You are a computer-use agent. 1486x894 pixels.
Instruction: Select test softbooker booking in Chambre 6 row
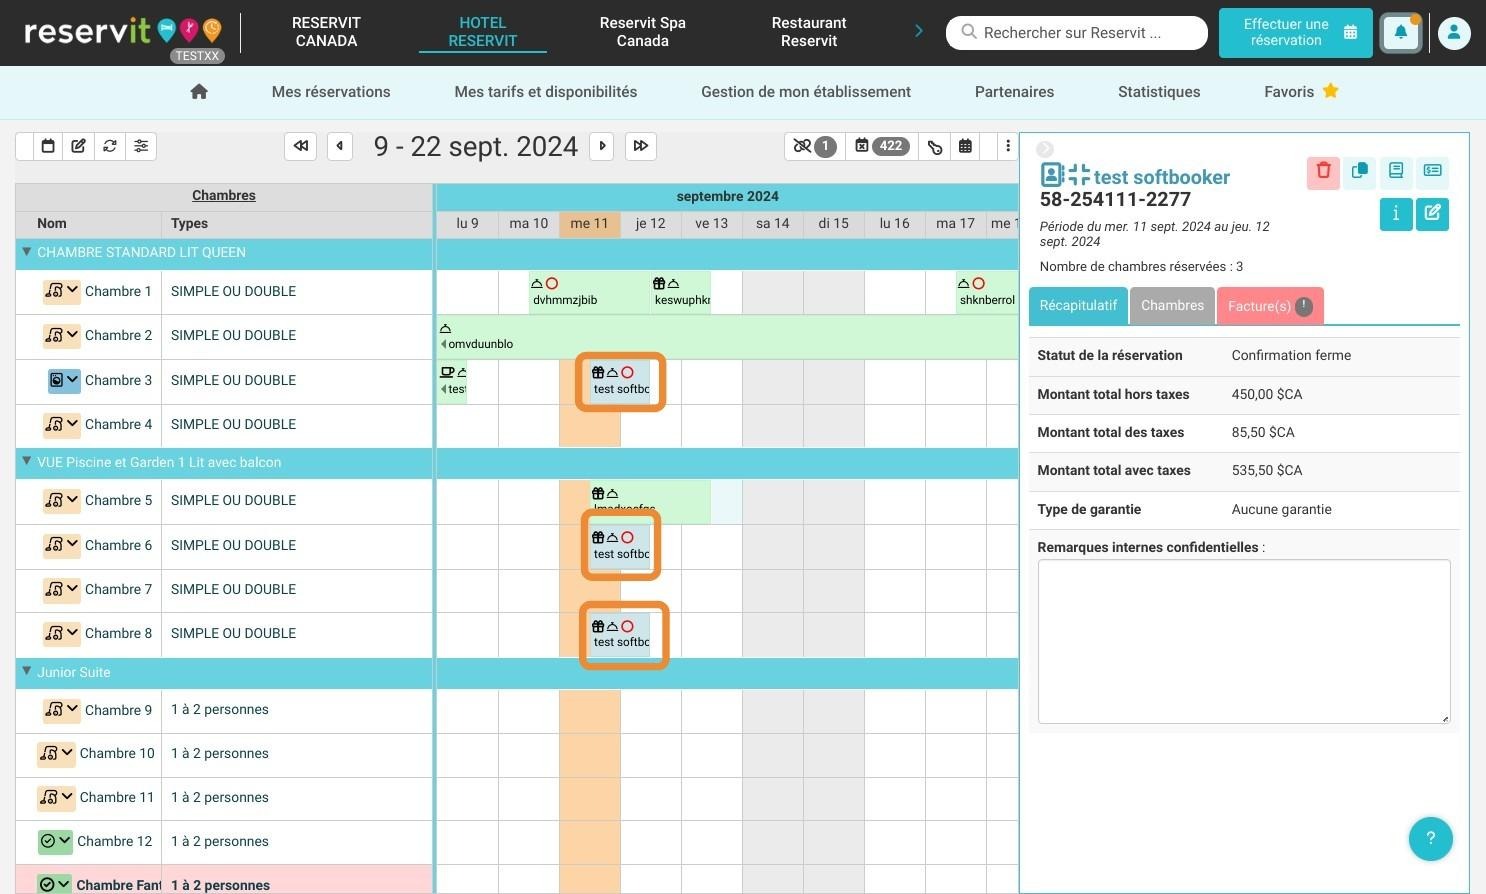[620, 546]
